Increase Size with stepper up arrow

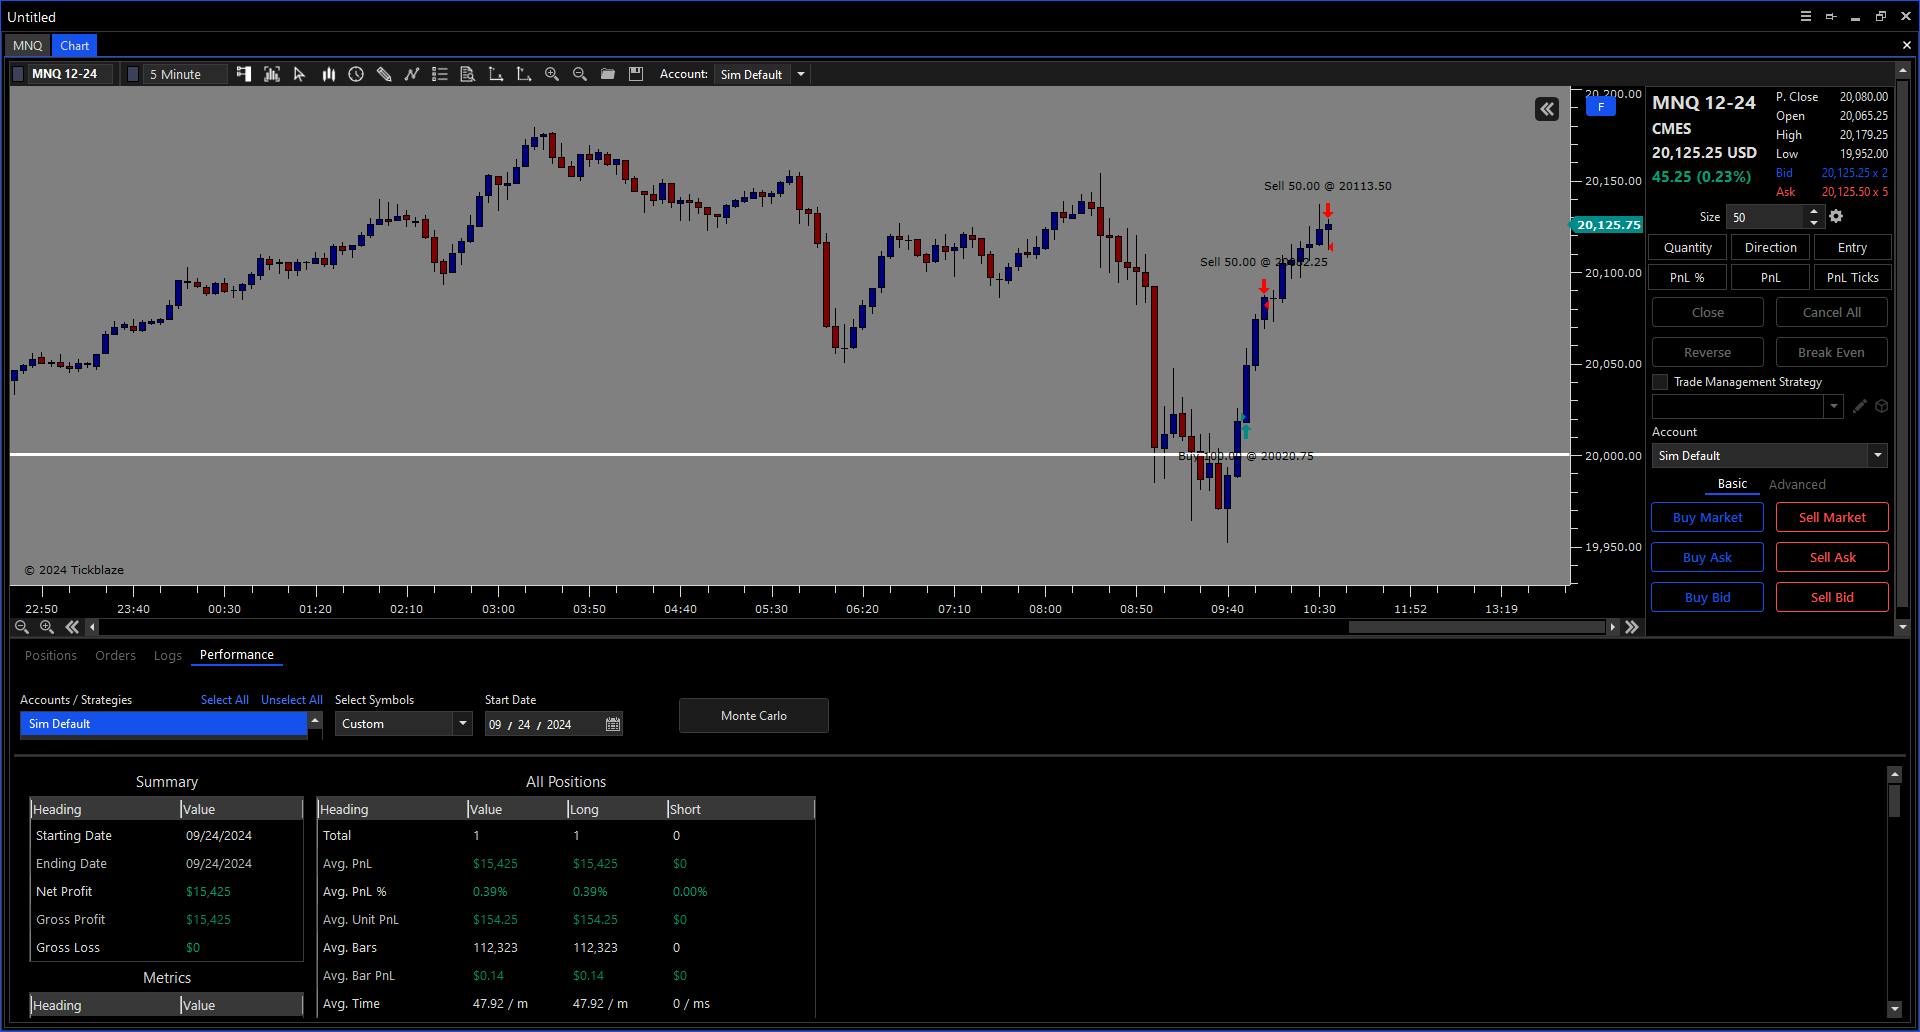pyautogui.click(x=1814, y=211)
